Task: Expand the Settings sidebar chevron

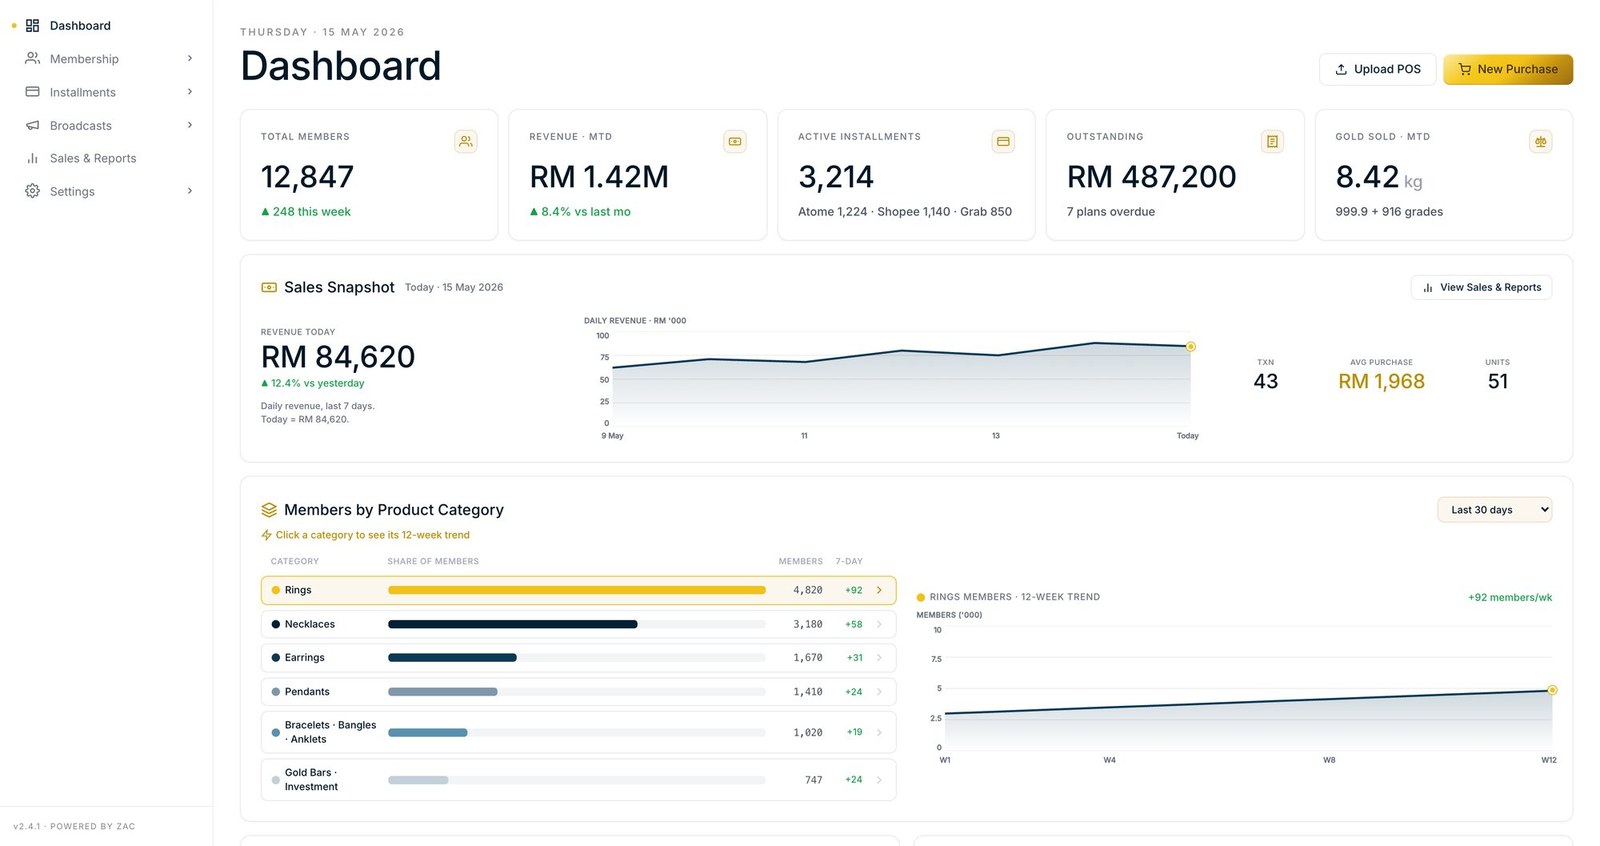Action: coord(190,191)
